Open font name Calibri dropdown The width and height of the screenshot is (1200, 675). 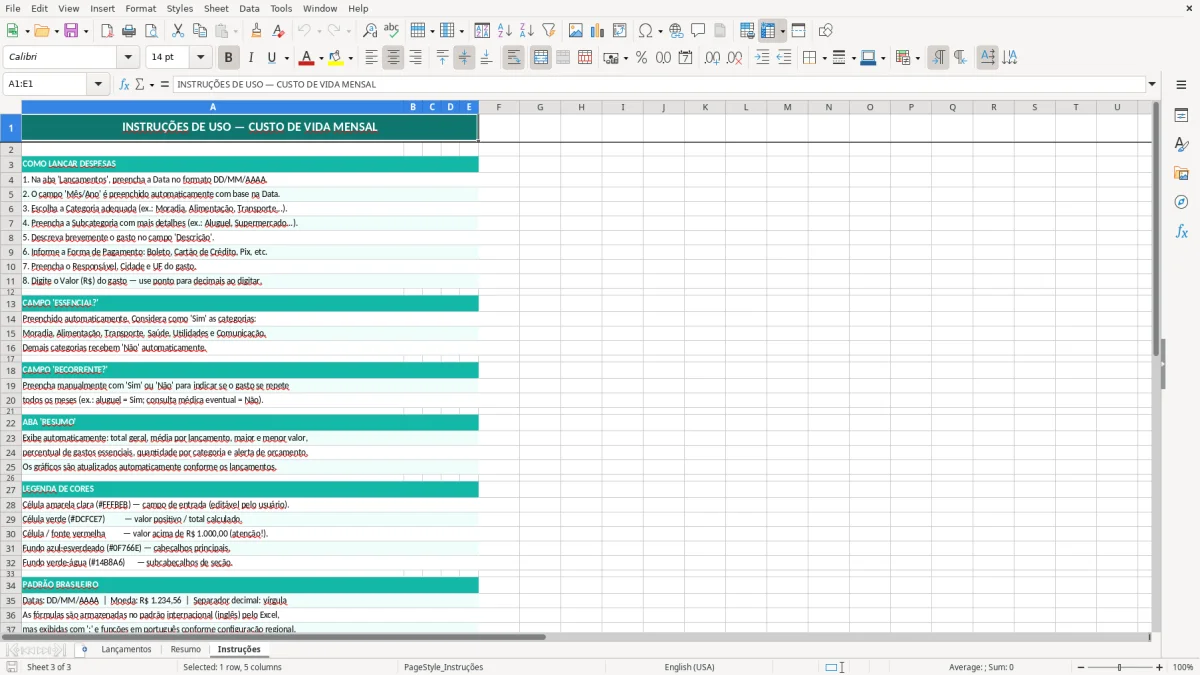128,58
